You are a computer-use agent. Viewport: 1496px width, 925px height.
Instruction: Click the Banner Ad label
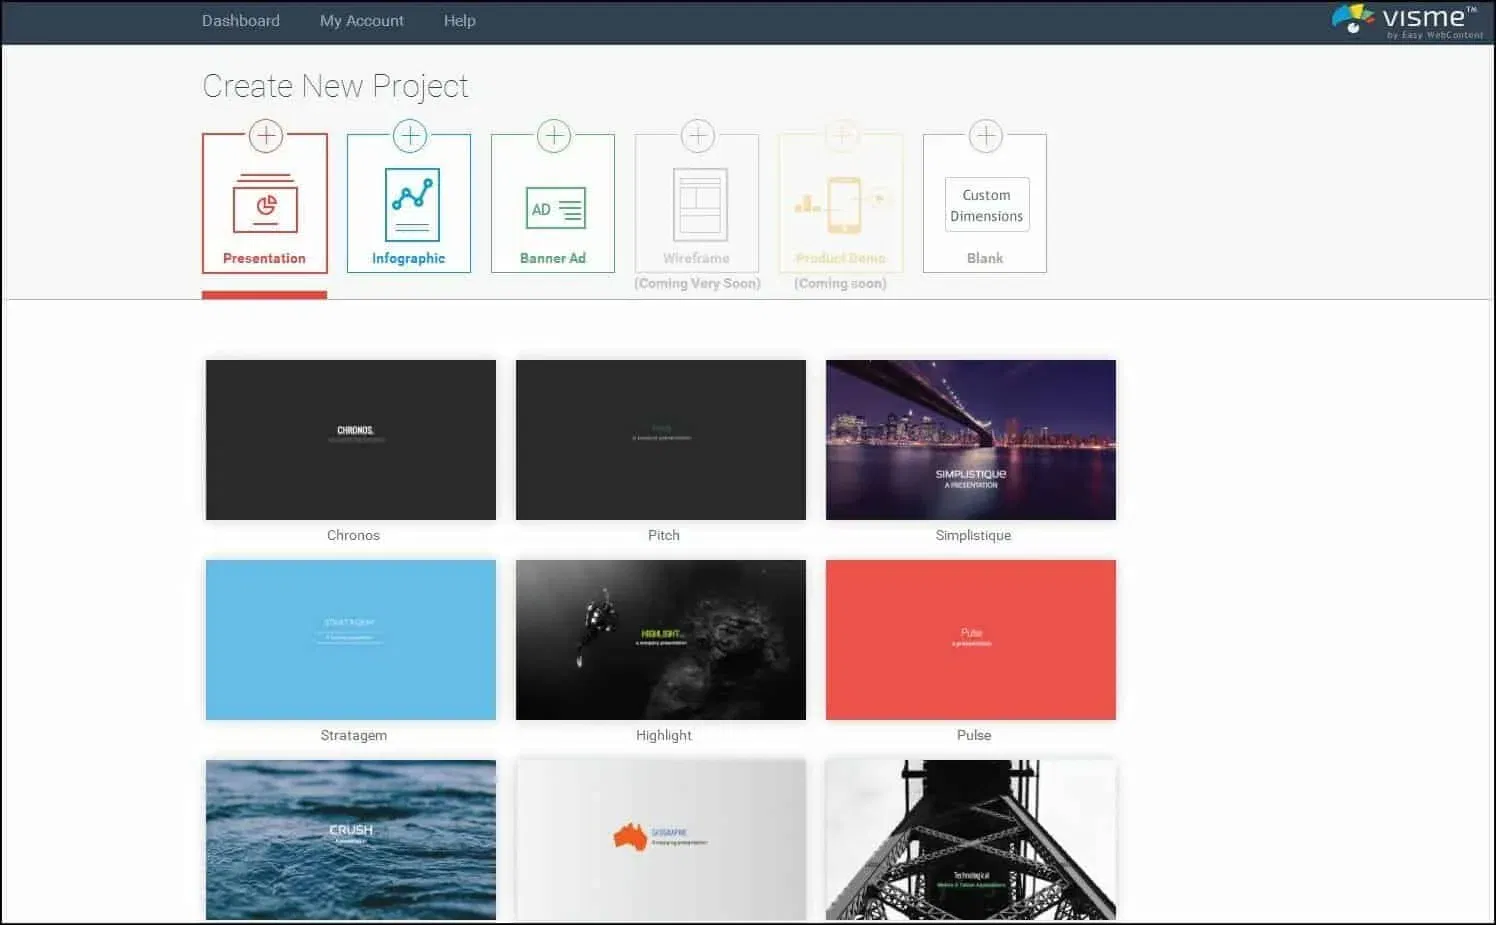click(x=553, y=258)
